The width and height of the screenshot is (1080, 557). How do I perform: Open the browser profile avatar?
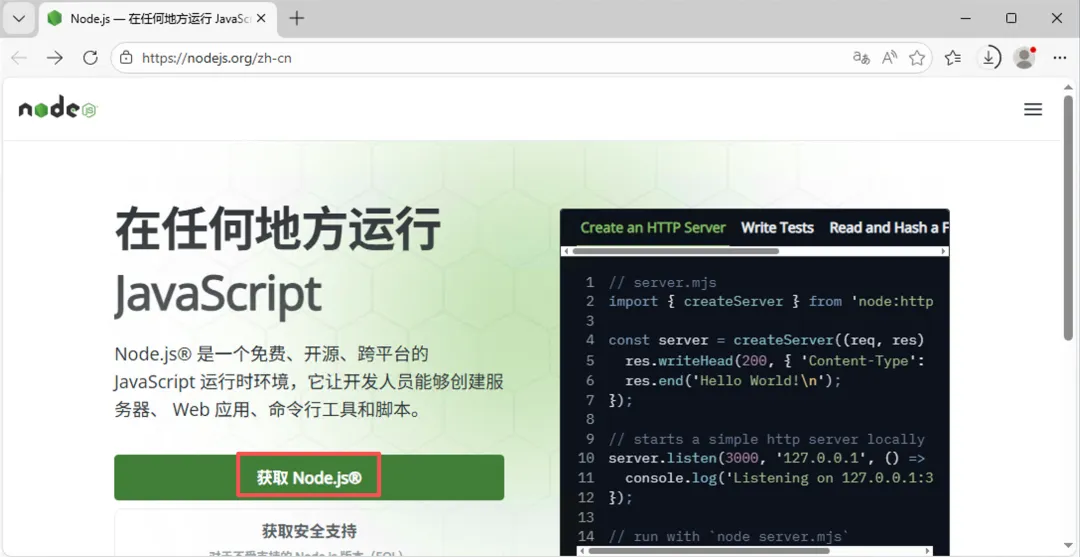1025,58
